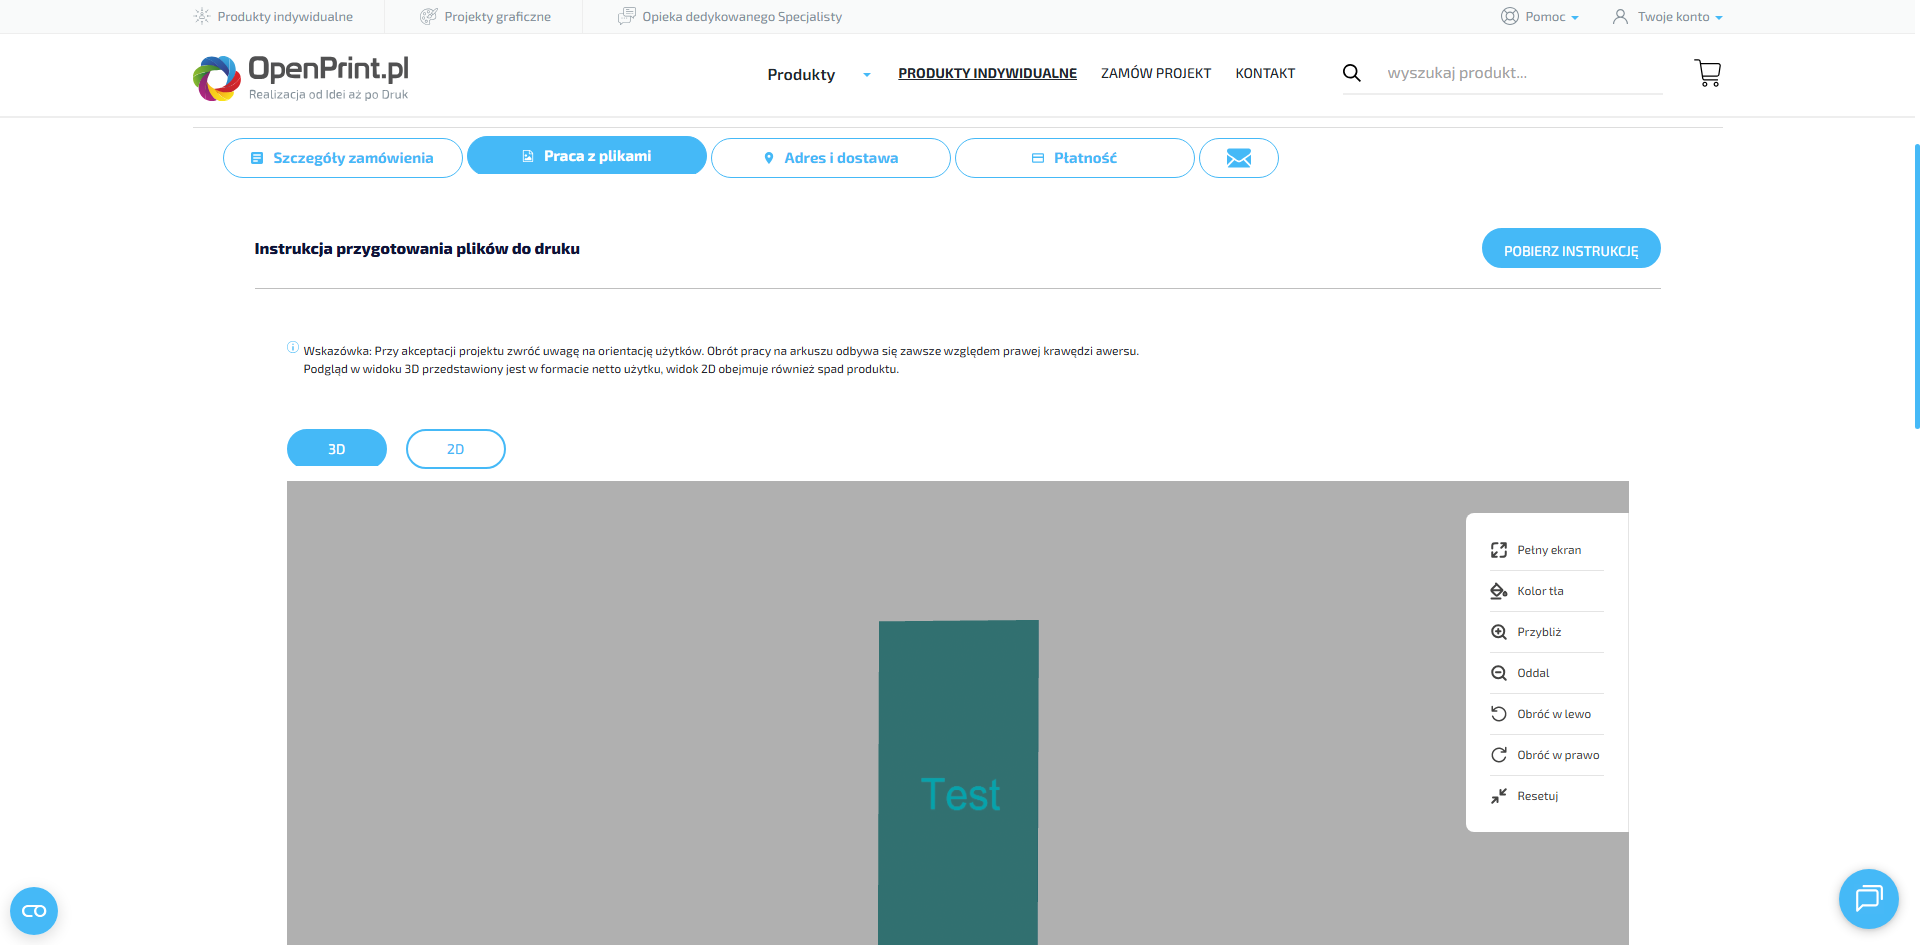Switch preview to 2D view
Image resolution: width=1920 pixels, height=945 pixels.
pyautogui.click(x=455, y=449)
